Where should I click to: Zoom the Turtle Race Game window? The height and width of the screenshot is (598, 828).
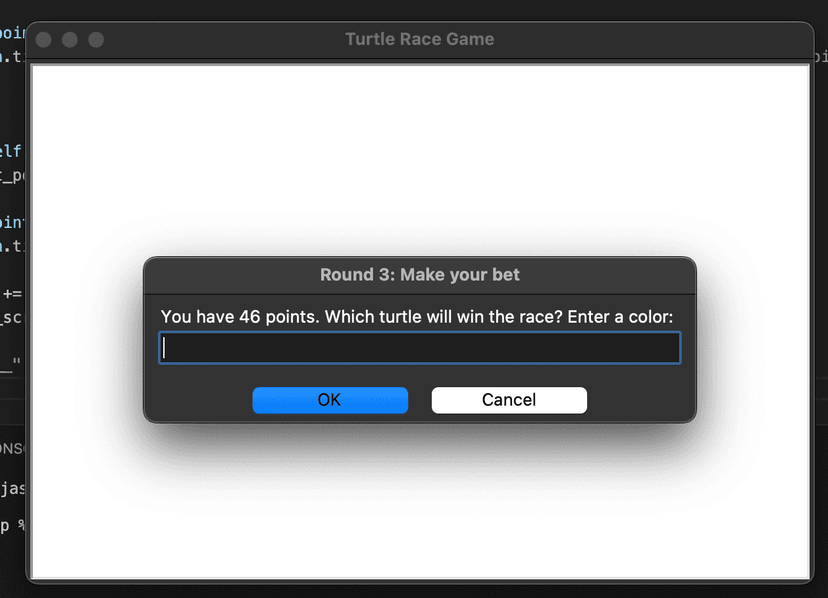tap(96, 40)
